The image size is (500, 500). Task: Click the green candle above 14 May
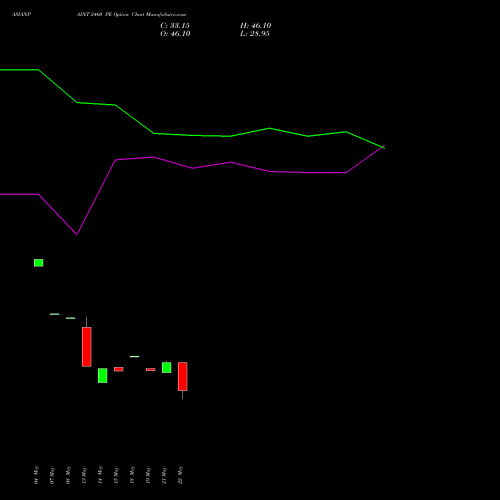click(103, 375)
